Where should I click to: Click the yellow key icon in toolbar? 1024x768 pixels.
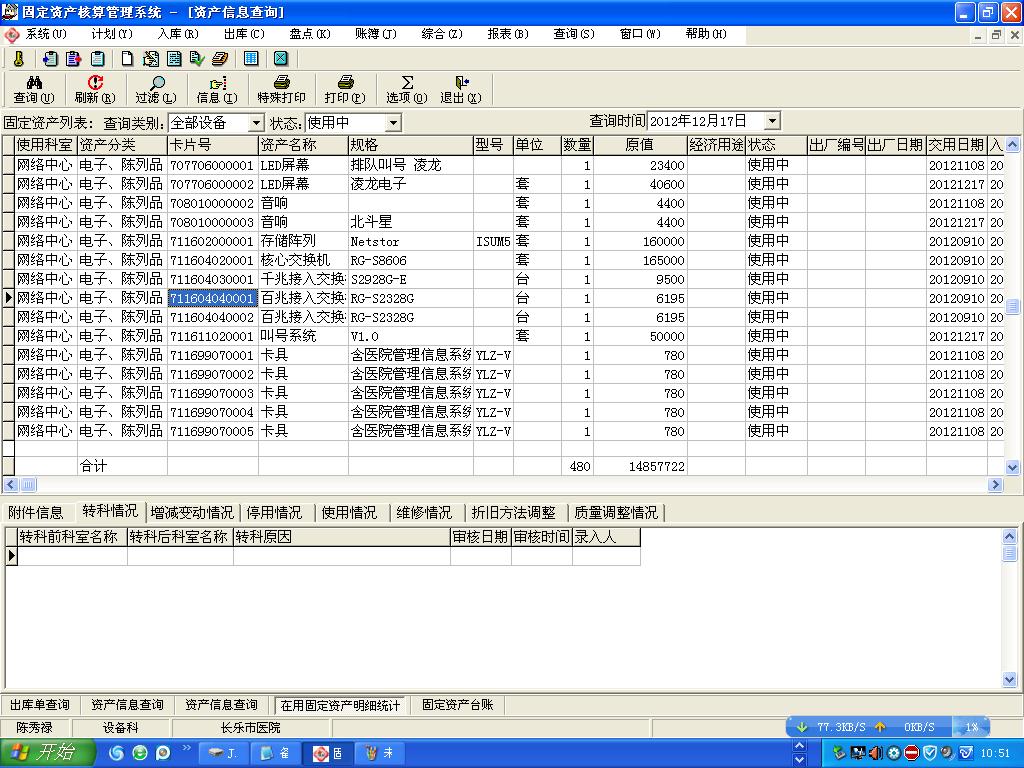[x=19, y=59]
